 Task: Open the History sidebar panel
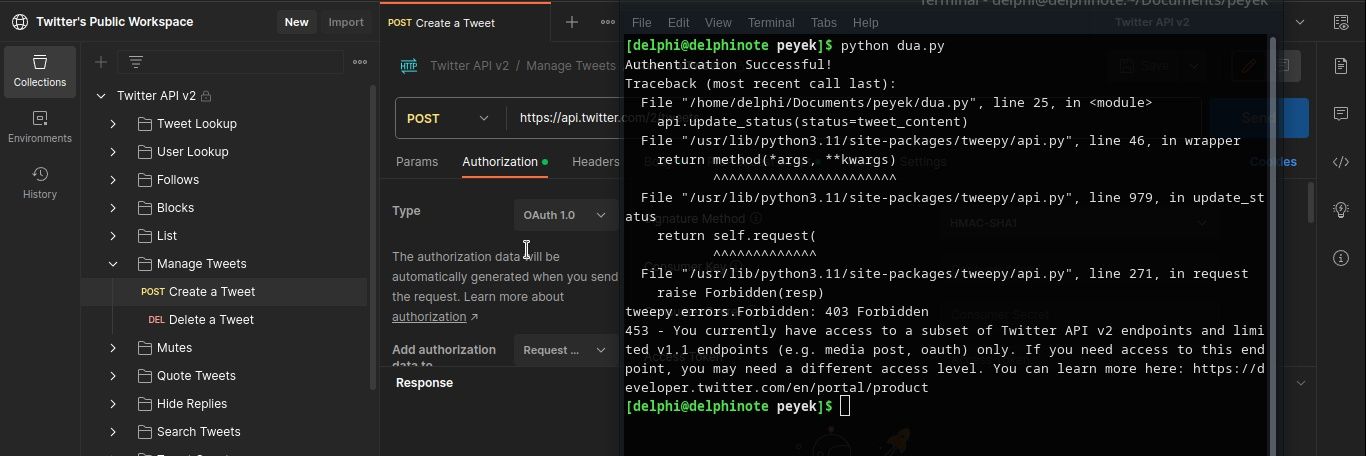[40, 183]
